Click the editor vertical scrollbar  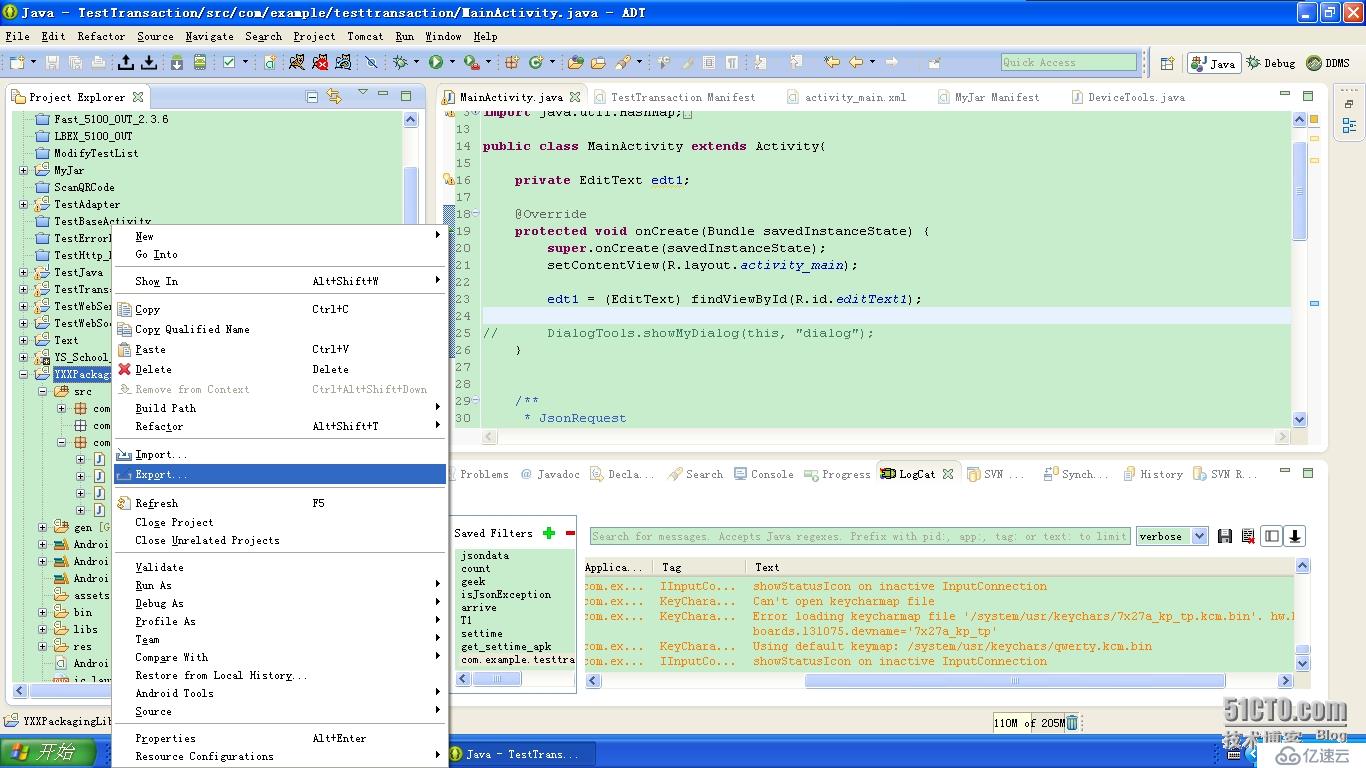click(1300, 269)
